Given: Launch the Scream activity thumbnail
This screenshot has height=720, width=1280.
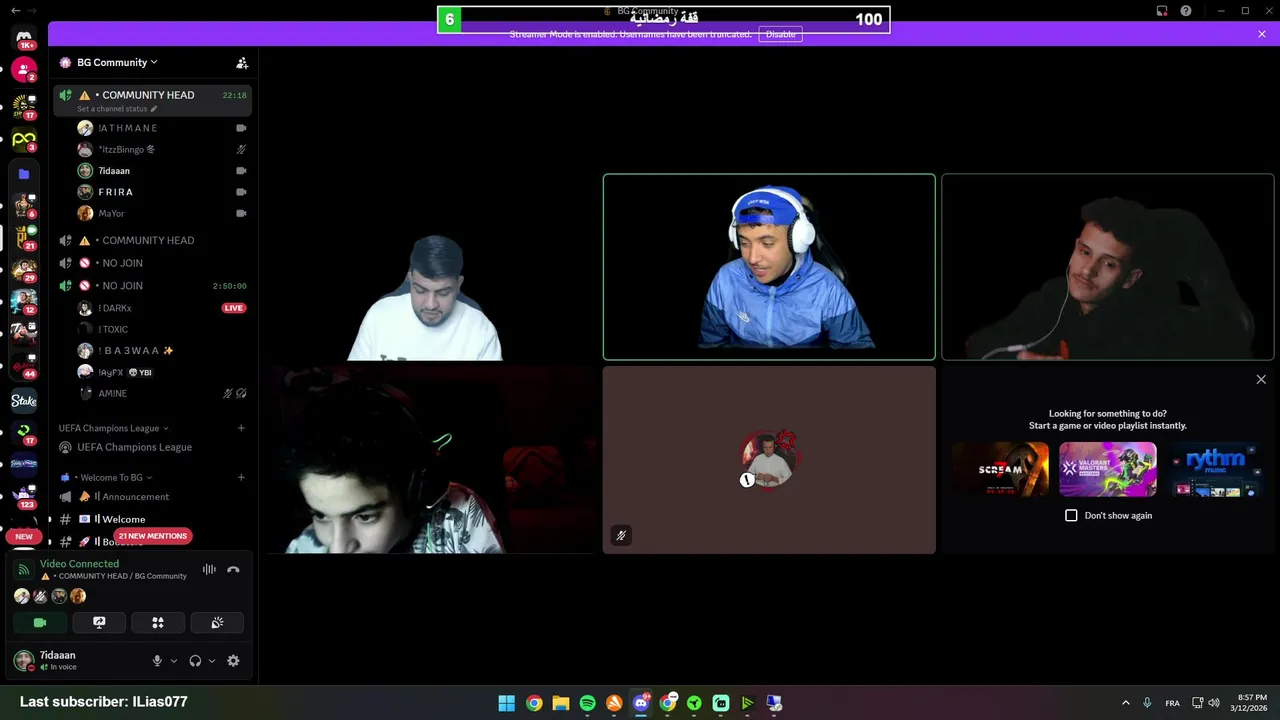Looking at the screenshot, I should pyautogui.click(x=1000, y=469).
